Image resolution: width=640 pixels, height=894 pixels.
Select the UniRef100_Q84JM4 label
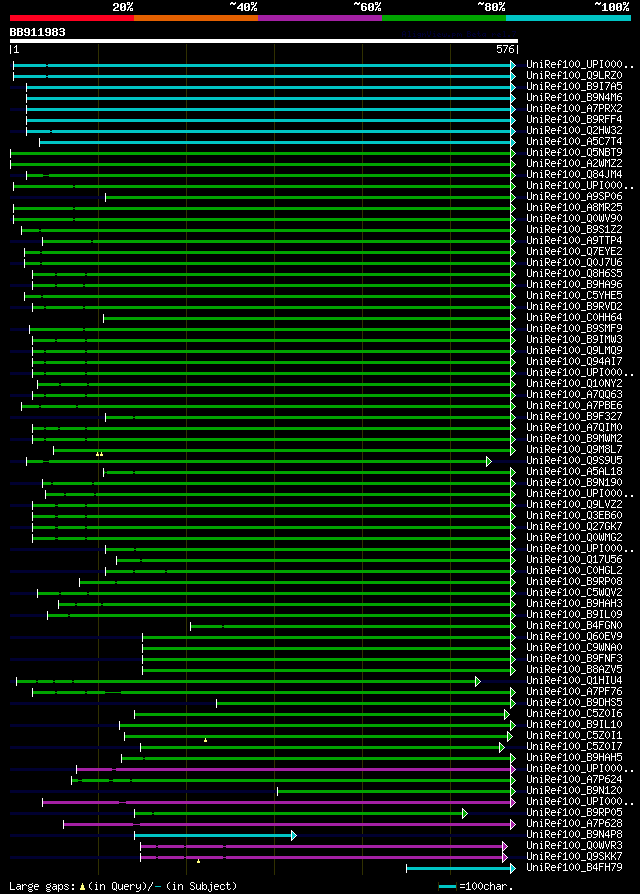[x=574, y=174]
